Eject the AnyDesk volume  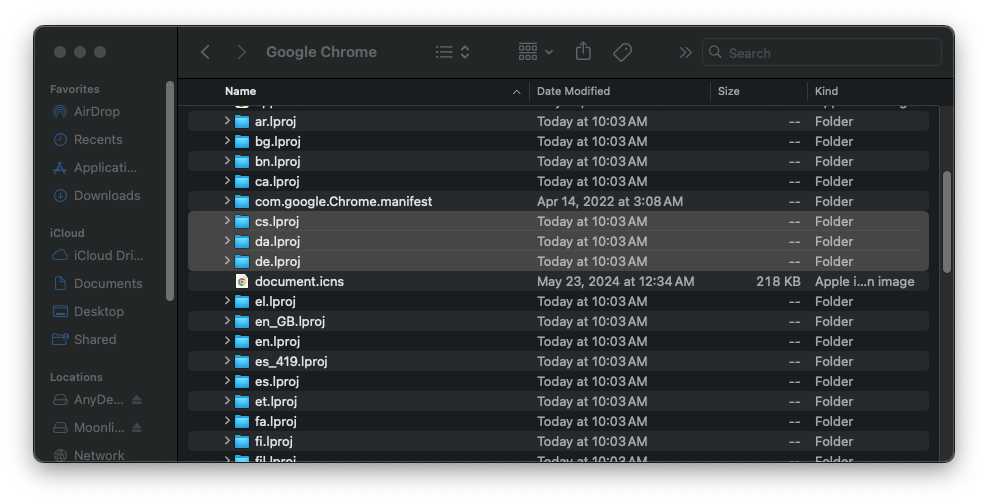[137, 399]
